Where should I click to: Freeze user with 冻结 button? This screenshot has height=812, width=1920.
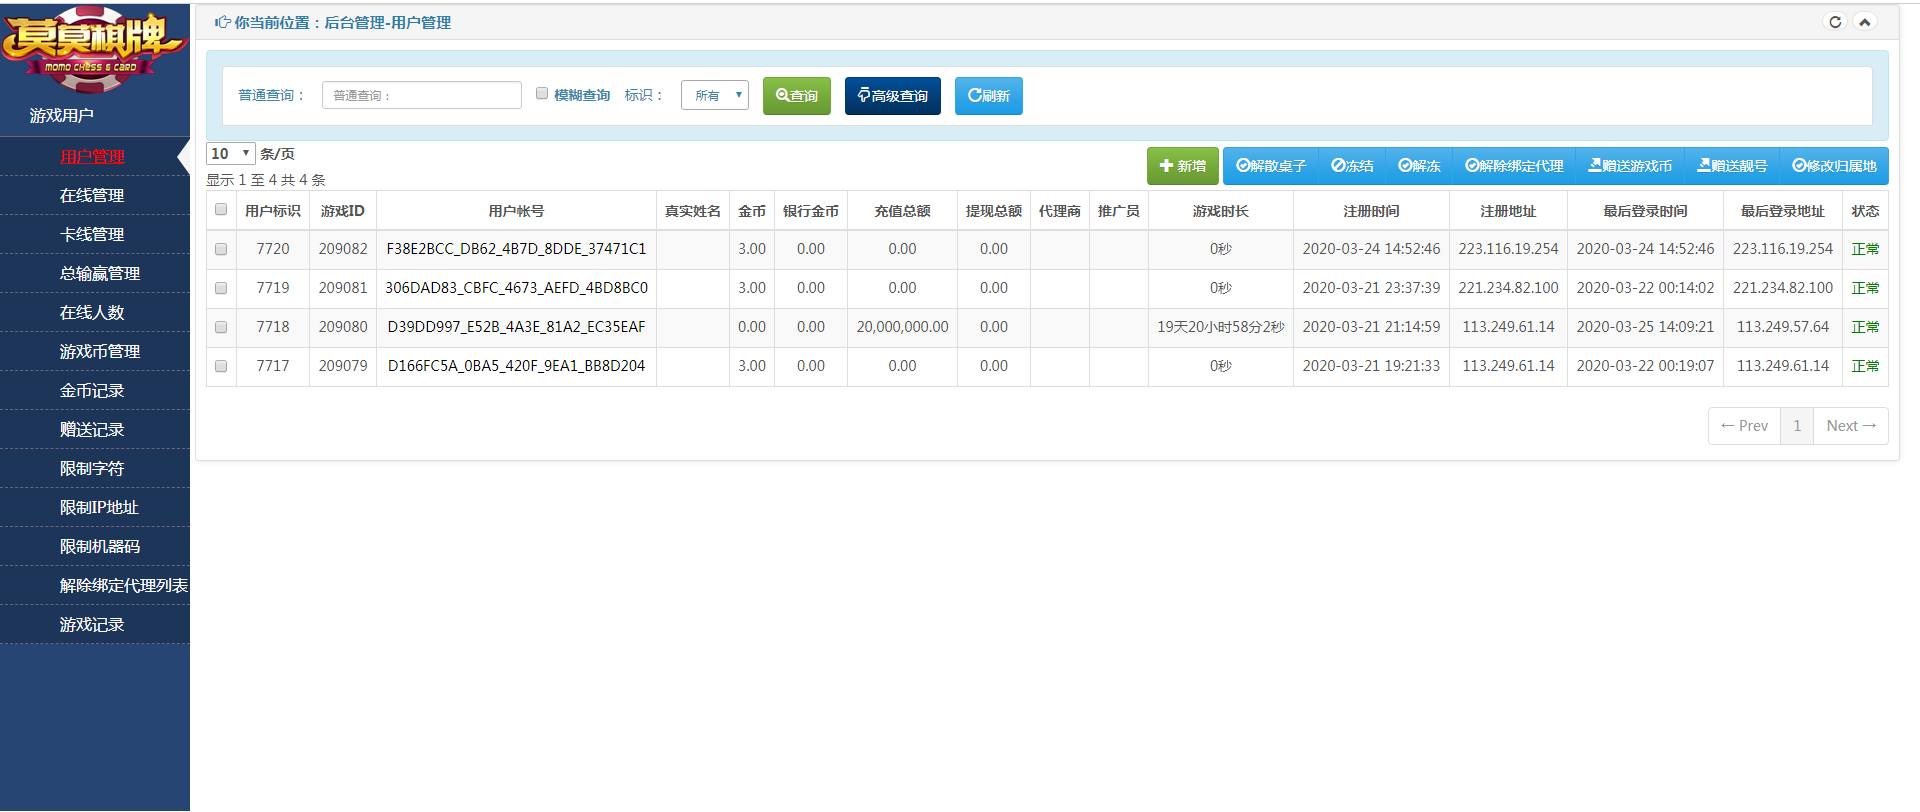point(1352,166)
